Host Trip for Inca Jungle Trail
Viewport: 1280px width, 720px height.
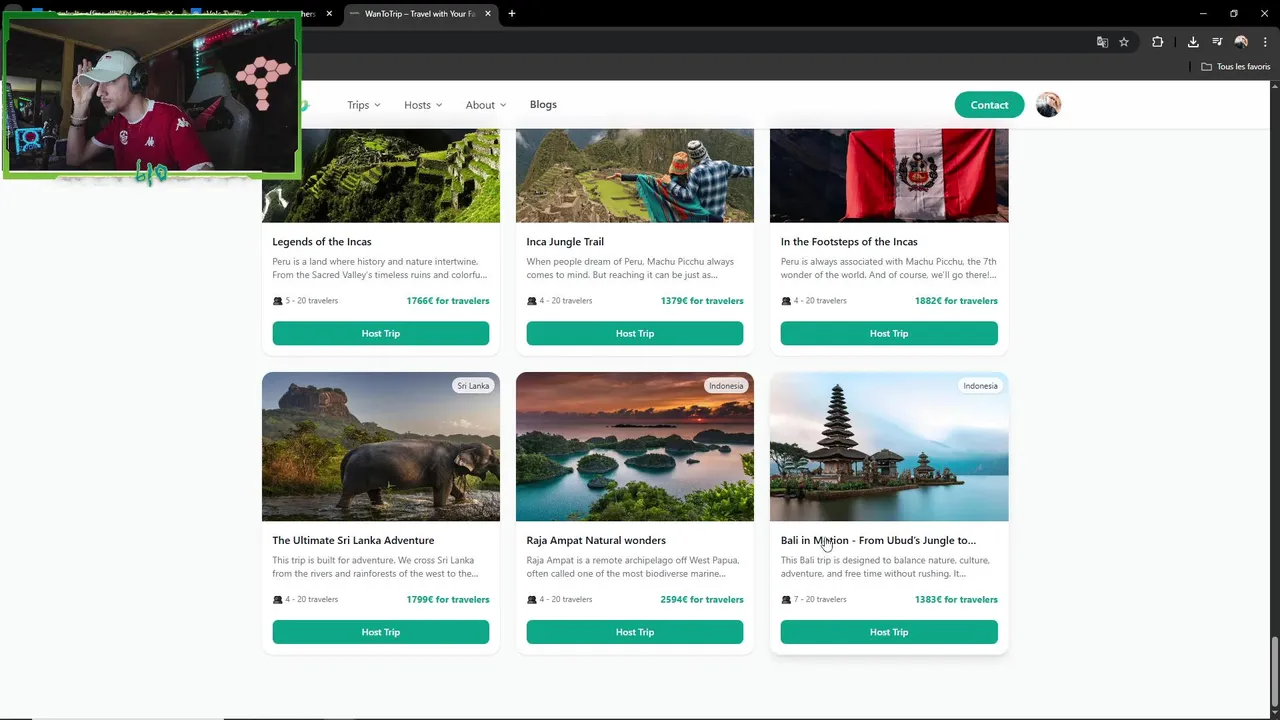(635, 333)
